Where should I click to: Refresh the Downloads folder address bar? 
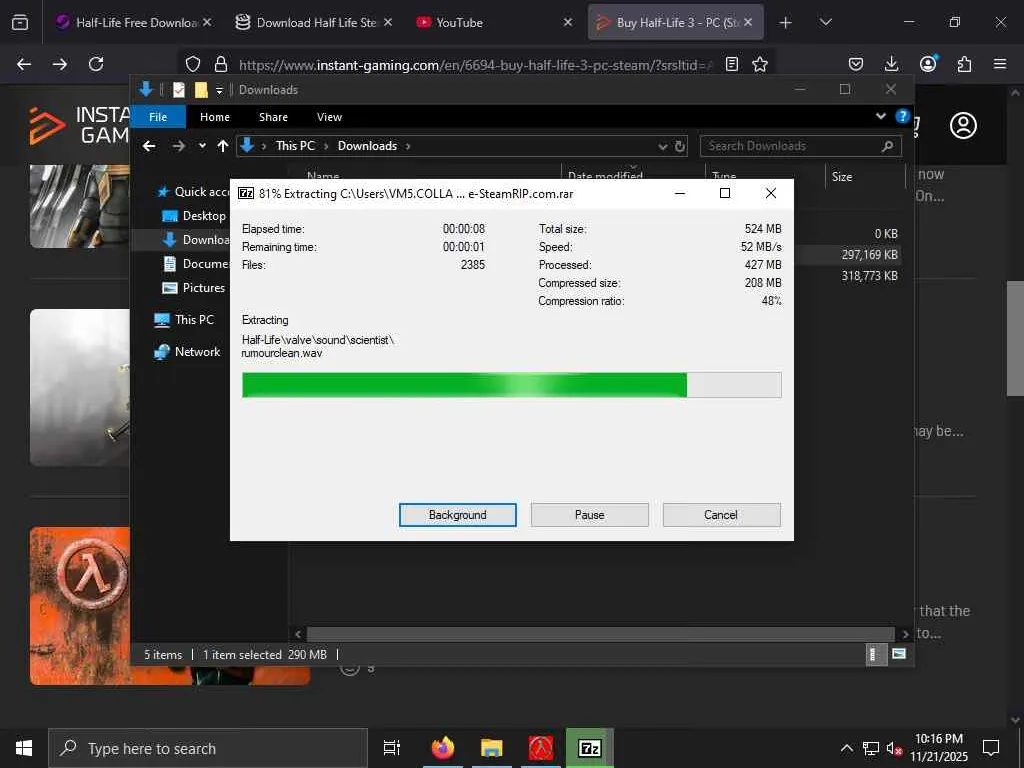tap(680, 146)
